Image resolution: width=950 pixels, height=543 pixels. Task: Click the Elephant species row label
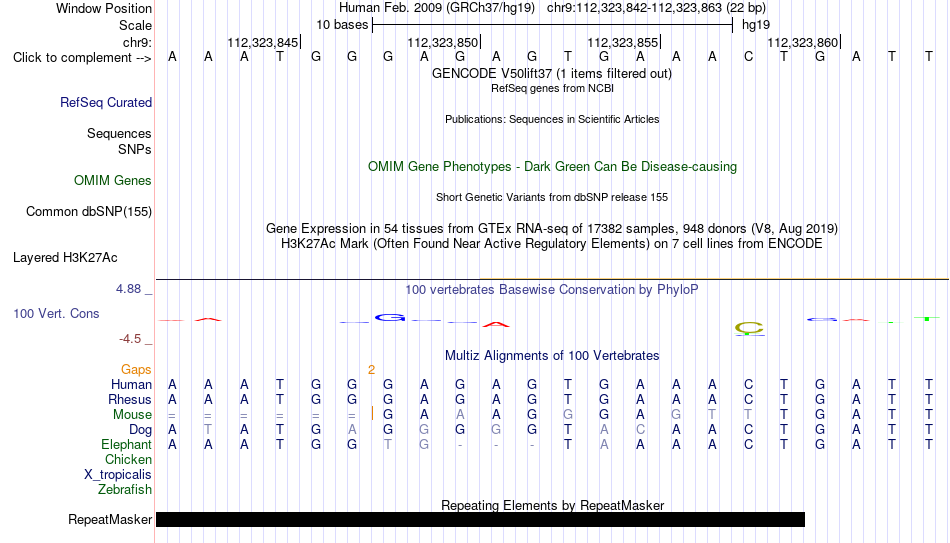tap(127, 444)
